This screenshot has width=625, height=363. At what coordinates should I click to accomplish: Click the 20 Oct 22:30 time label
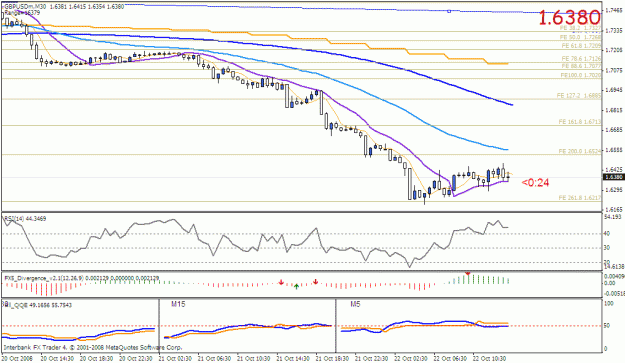point(136,359)
